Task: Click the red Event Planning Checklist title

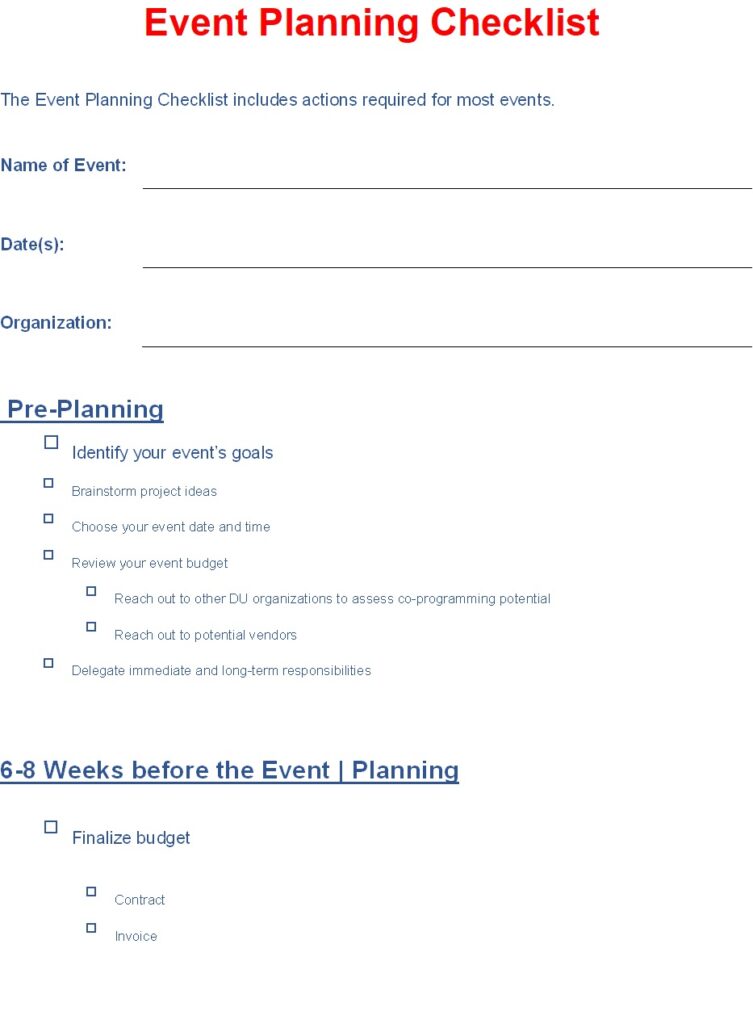Action: 372,23
